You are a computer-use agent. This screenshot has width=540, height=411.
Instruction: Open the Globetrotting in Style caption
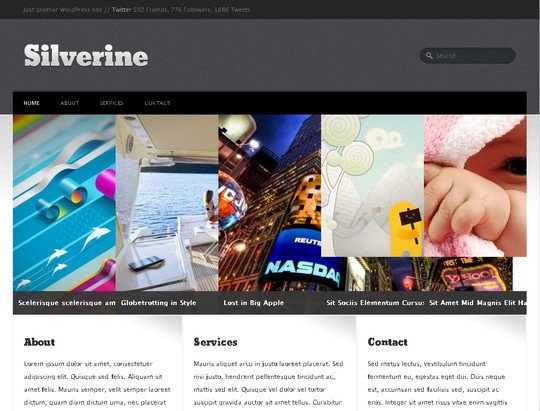pos(158,303)
